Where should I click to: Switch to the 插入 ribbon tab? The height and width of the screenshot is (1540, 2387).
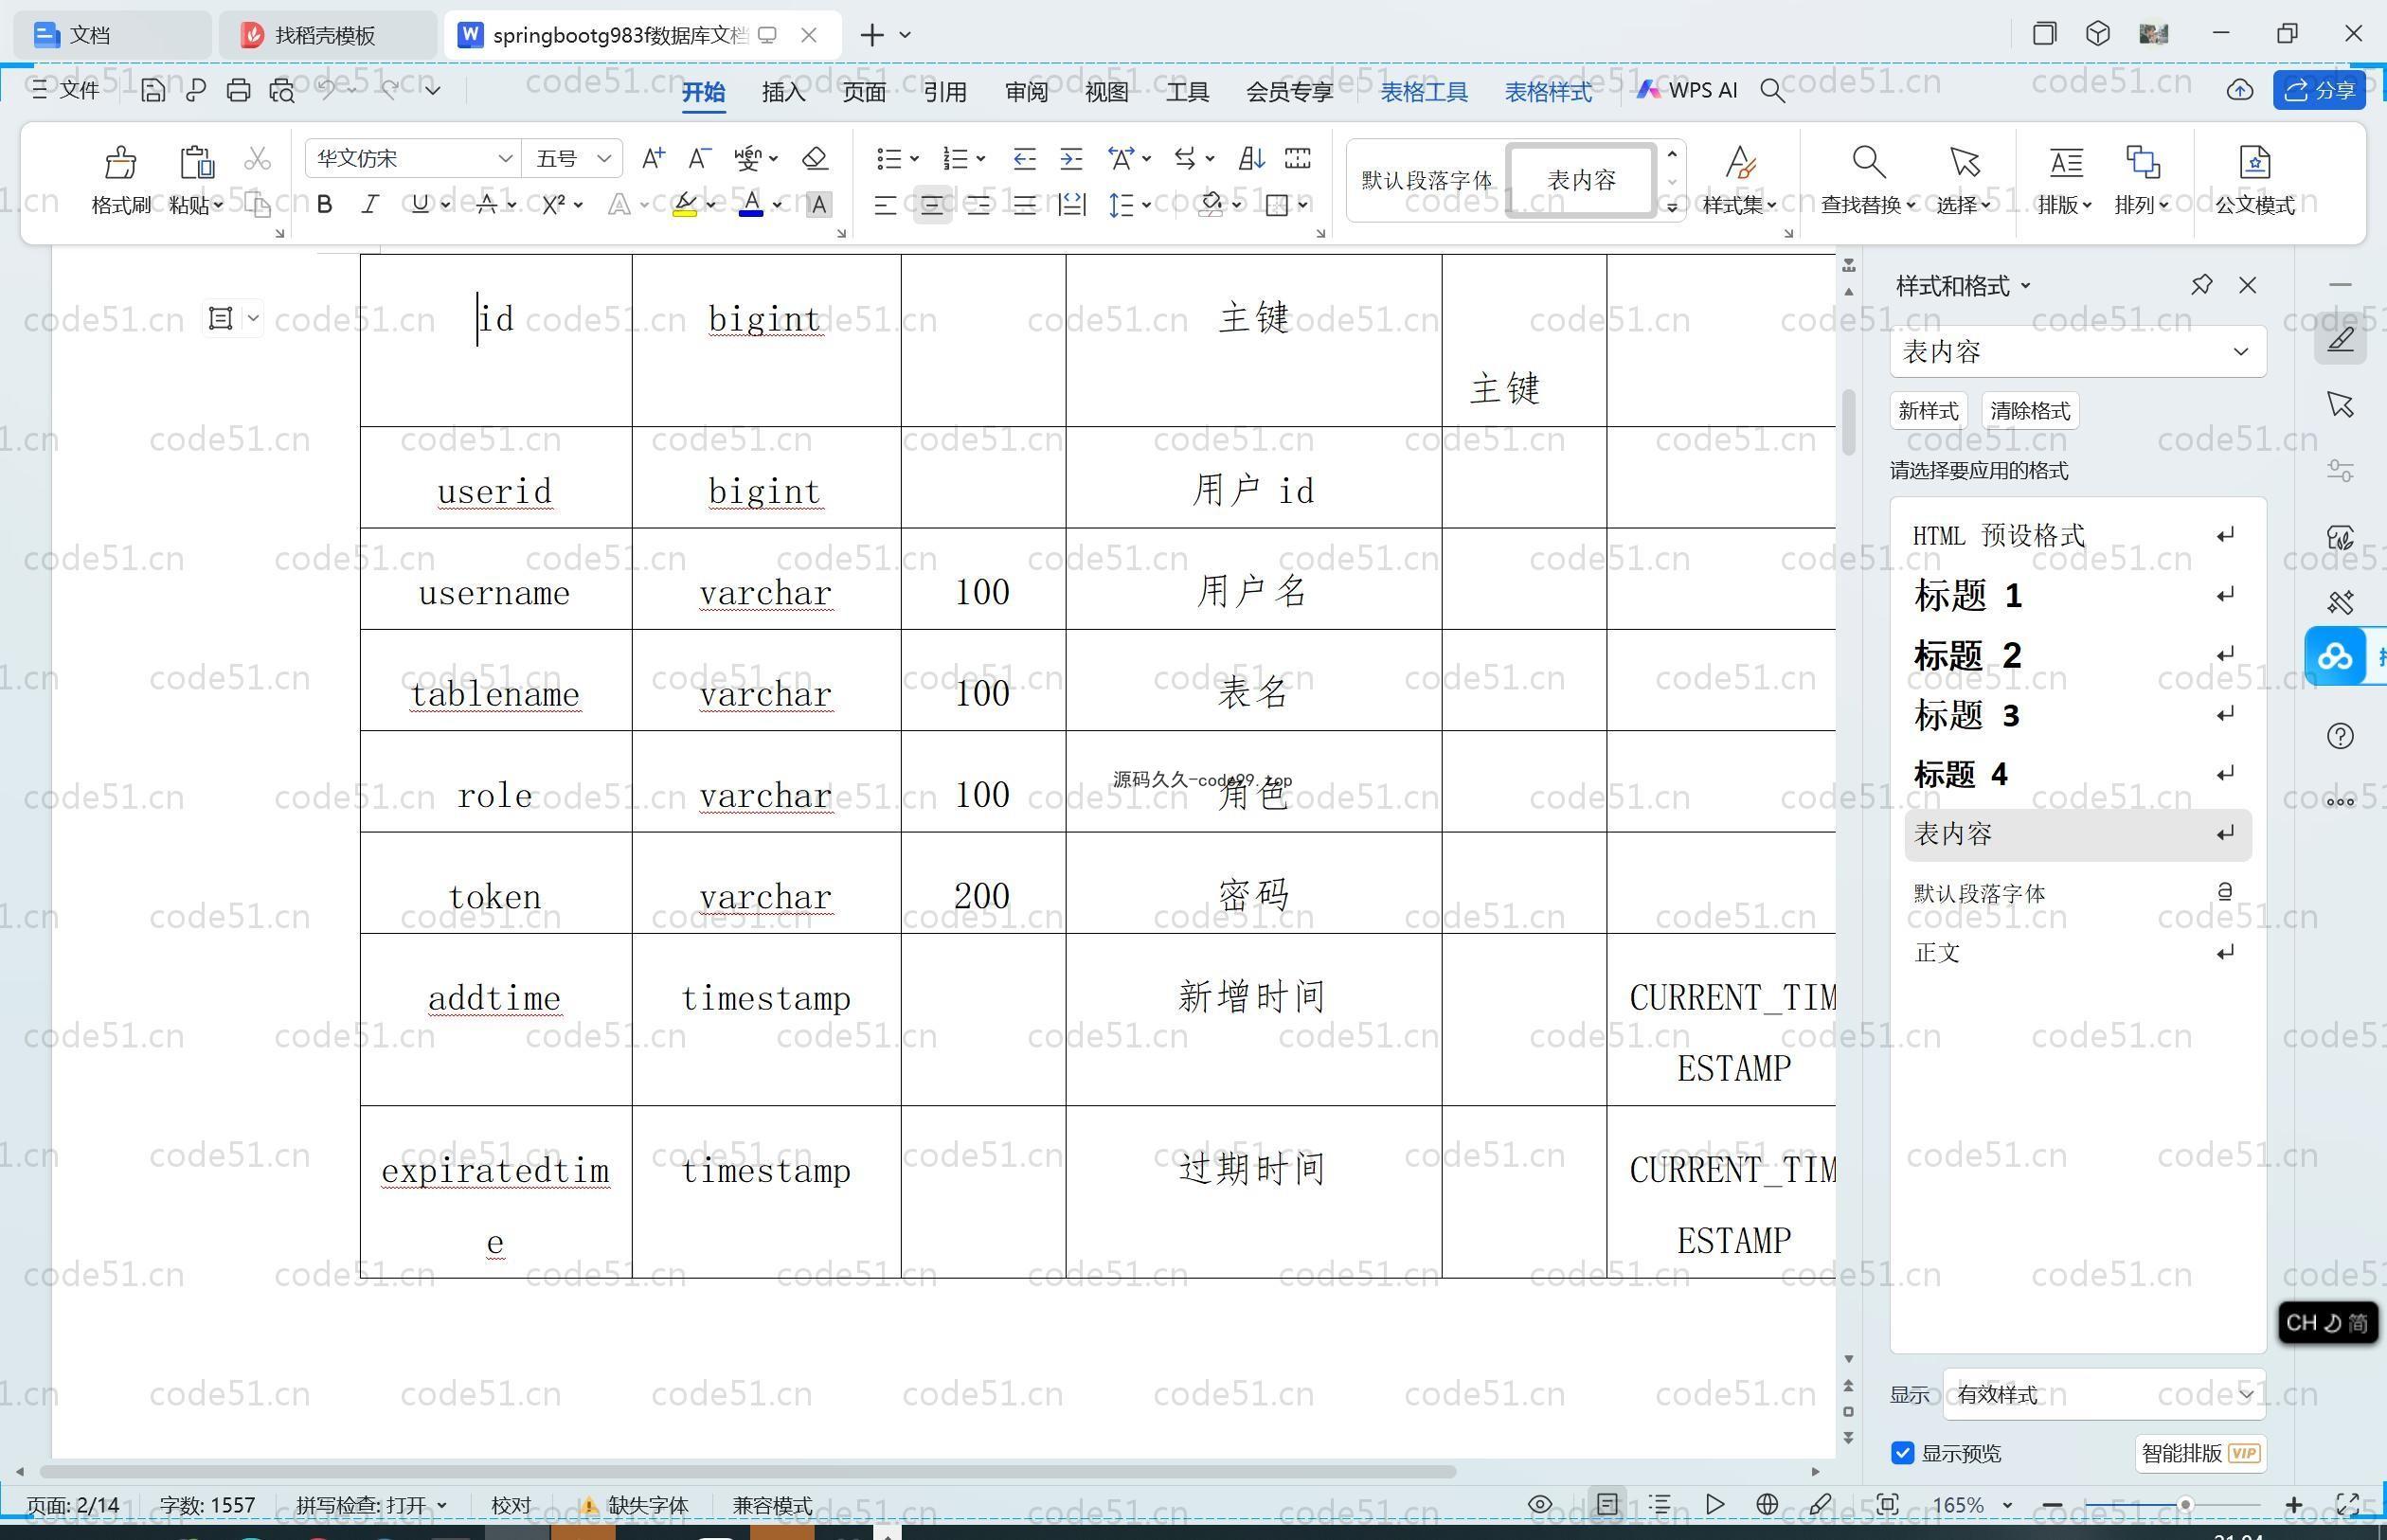(x=783, y=91)
